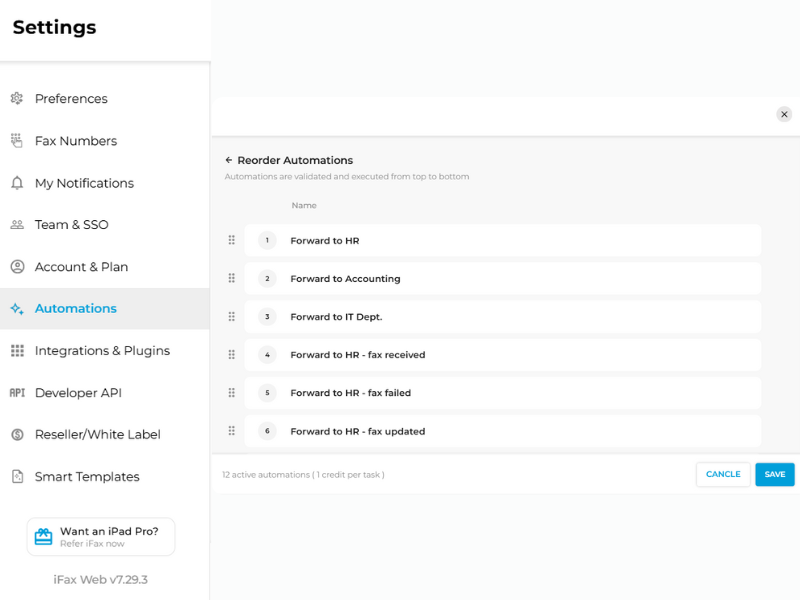Click the Preferences gear icon
The image size is (800, 600).
coord(16,98)
